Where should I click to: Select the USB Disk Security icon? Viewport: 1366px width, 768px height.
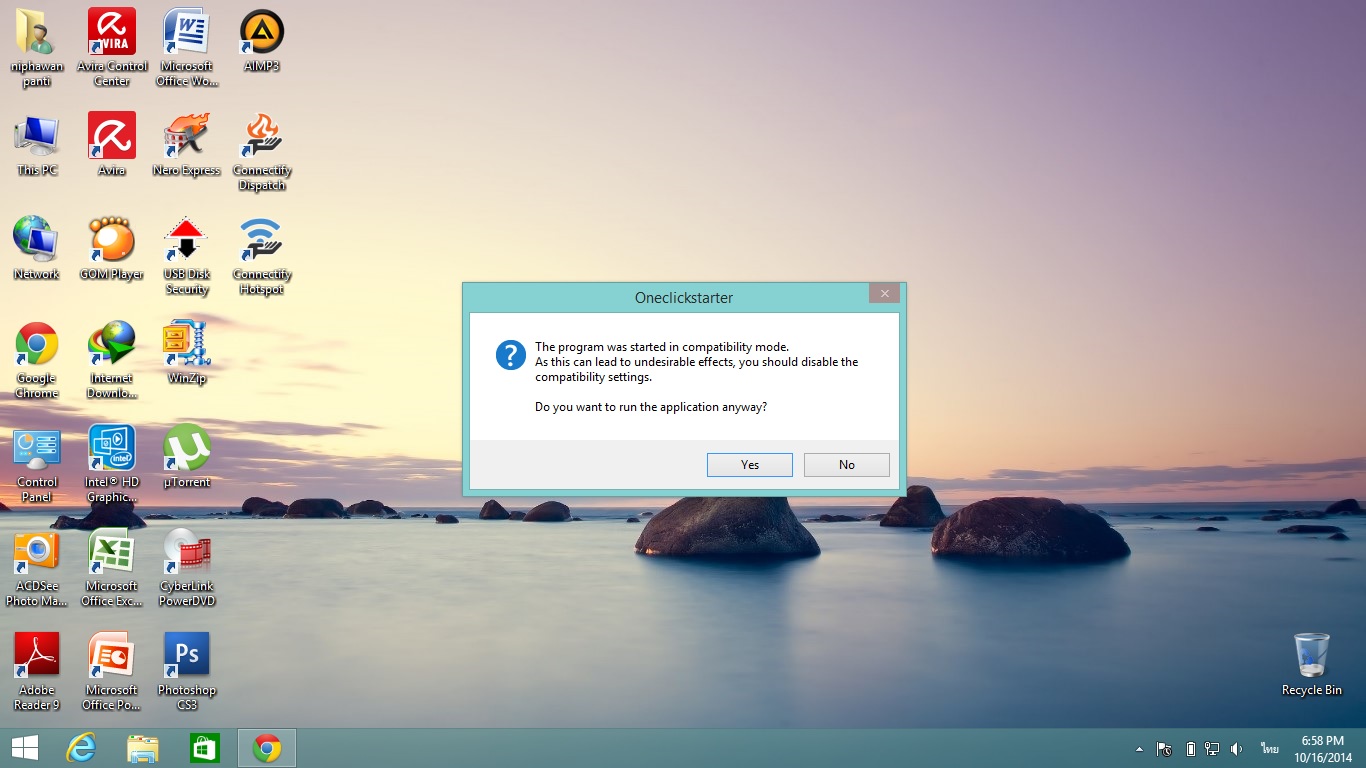(187, 254)
